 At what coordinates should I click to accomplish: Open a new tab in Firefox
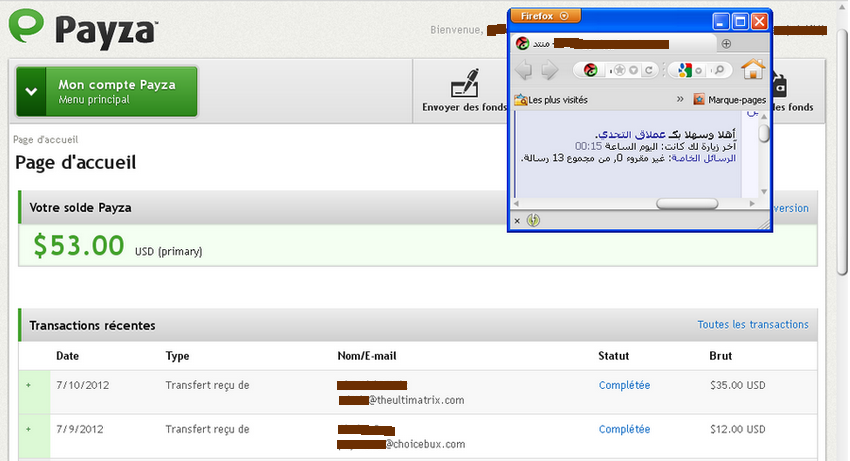click(x=726, y=43)
